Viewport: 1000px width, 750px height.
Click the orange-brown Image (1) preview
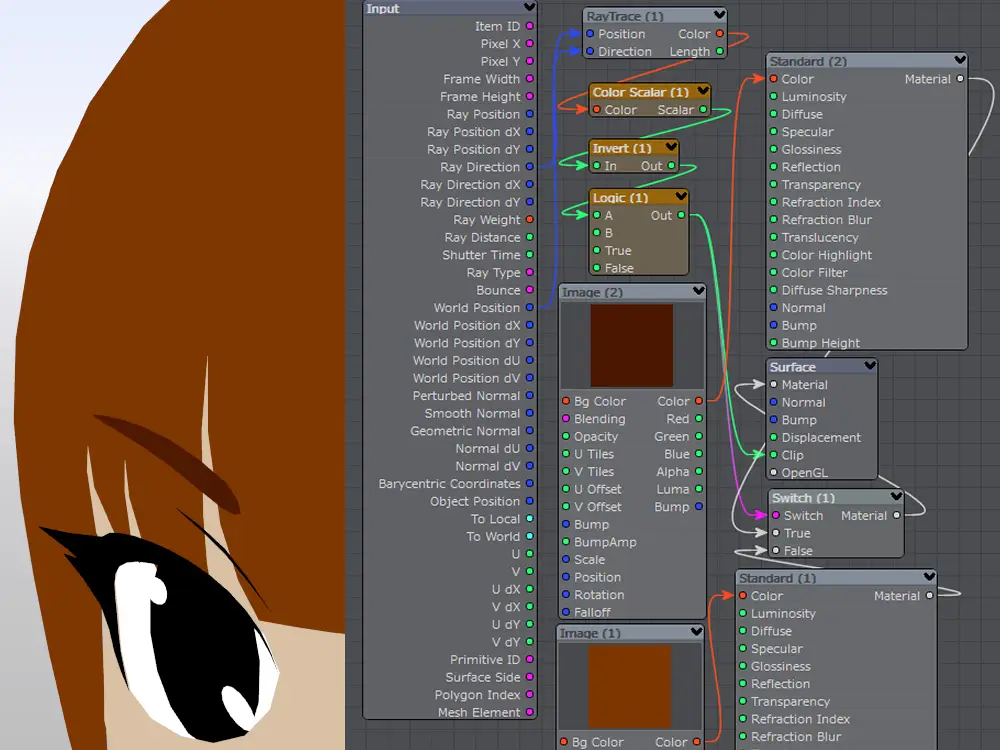coord(629,685)
